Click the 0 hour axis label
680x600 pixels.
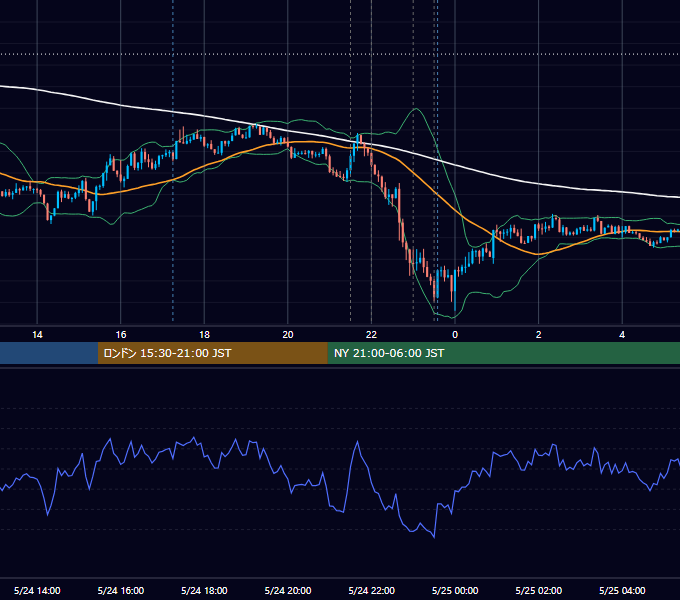pos(455,335)
